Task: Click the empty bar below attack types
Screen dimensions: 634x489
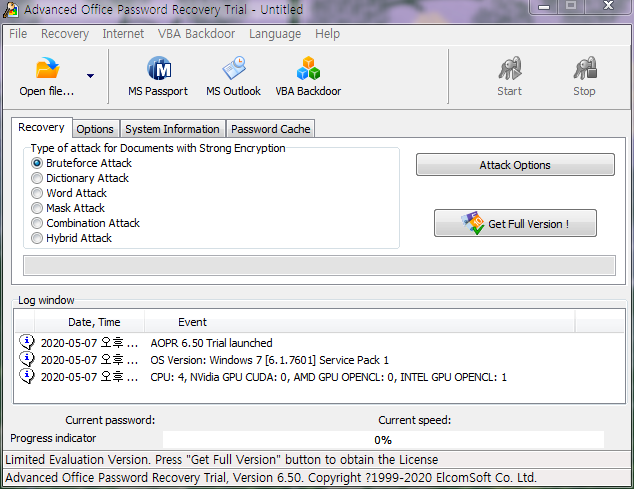Action: [x=319, y=265]
